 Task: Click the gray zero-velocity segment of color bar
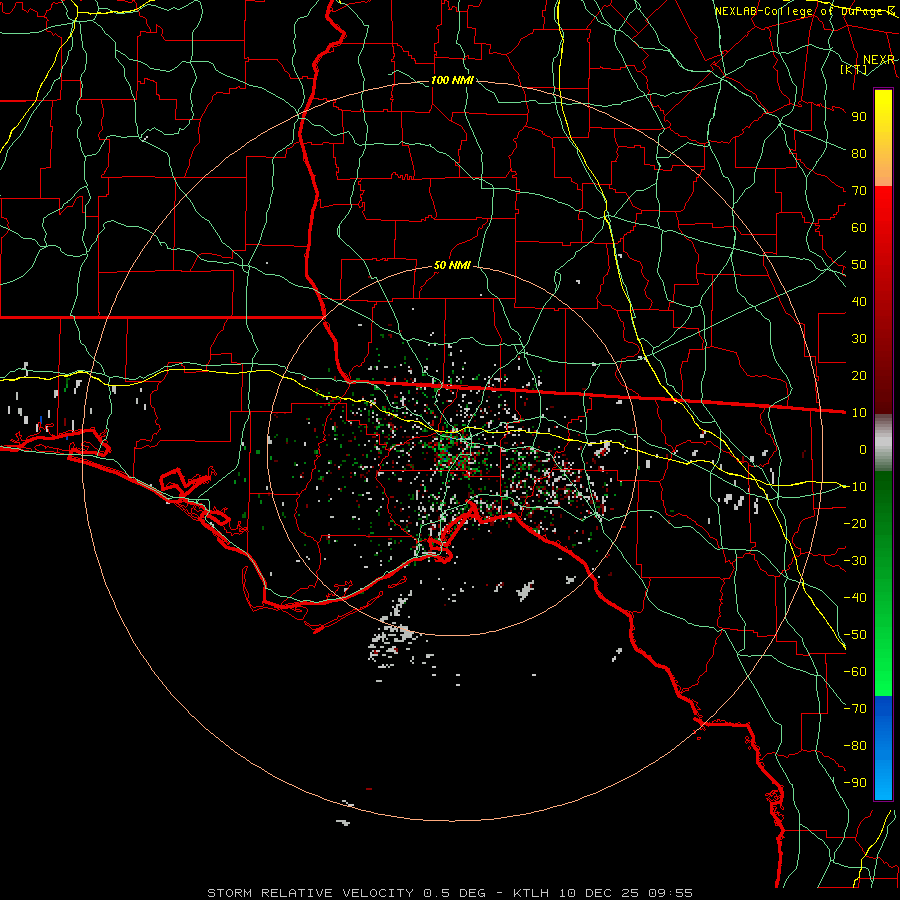click(883, 443)
